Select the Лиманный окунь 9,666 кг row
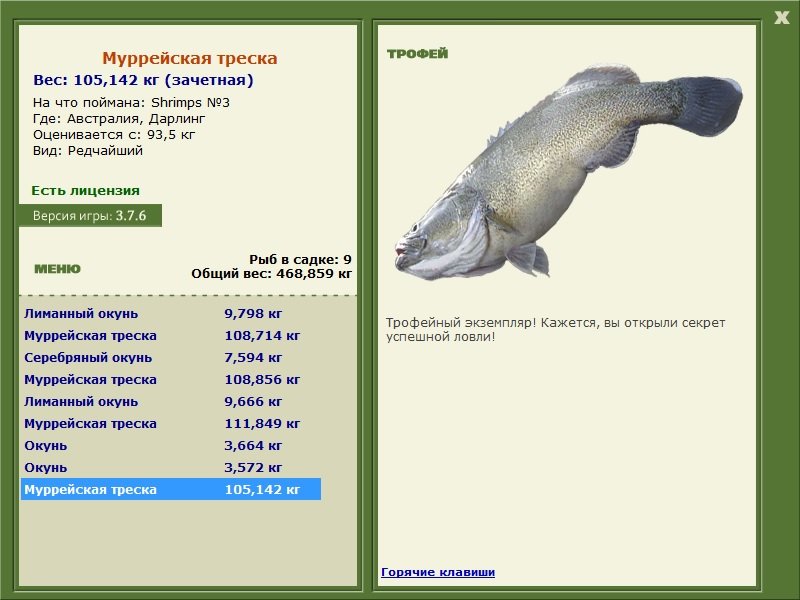 pos(171,401)
